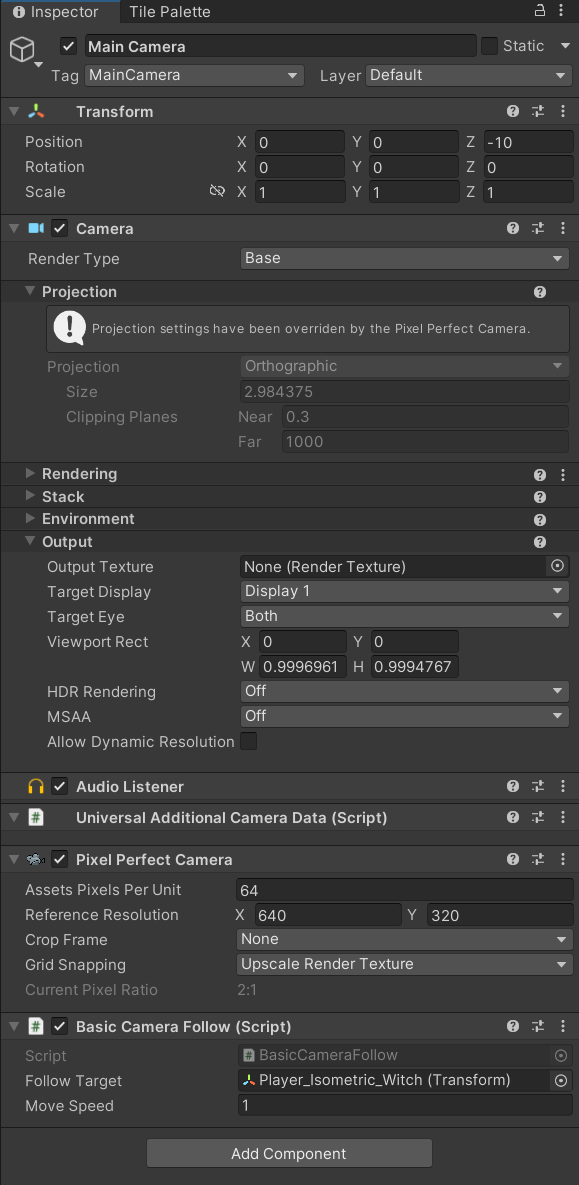
Task: Open the Grid Snapping dropdown
Action: (404, 965)
